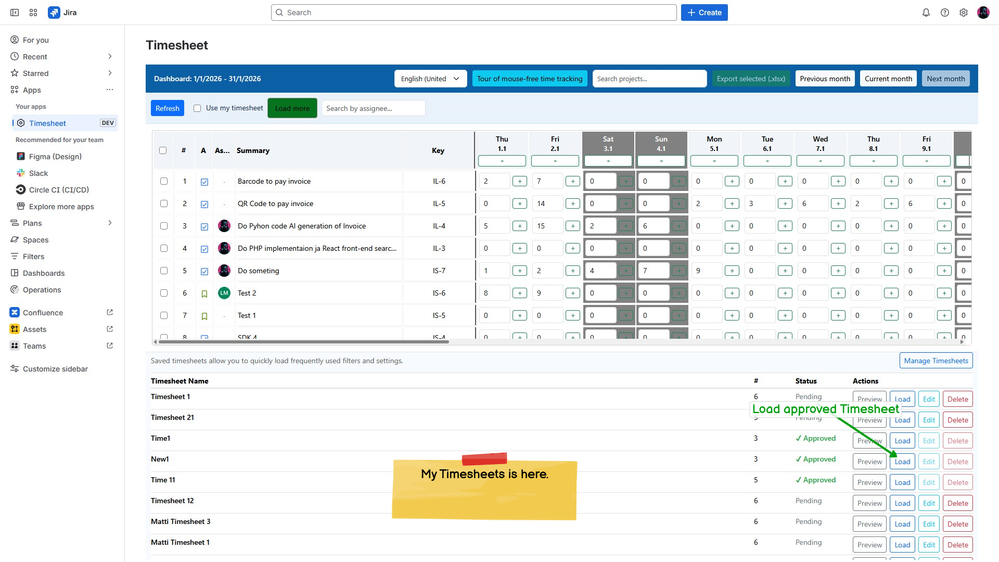Check the row 5 Do someting checkbox

click(164, 270)
